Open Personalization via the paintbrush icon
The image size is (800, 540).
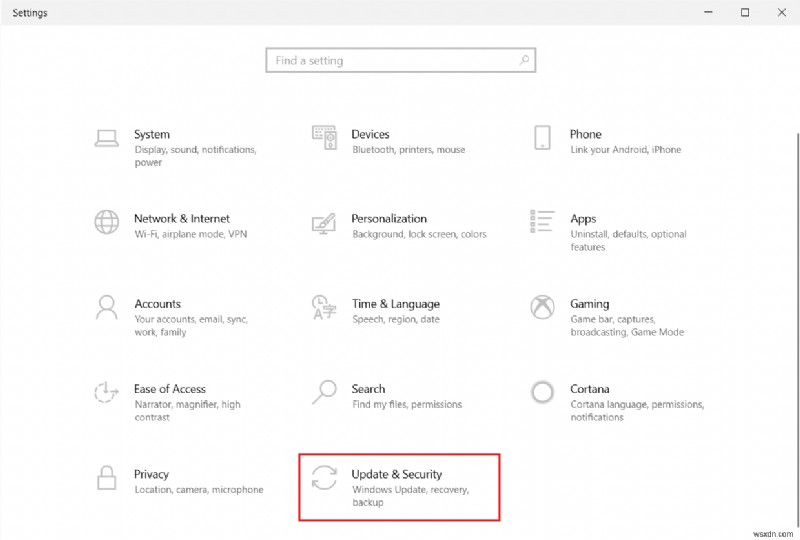click(x=324, y=221)
